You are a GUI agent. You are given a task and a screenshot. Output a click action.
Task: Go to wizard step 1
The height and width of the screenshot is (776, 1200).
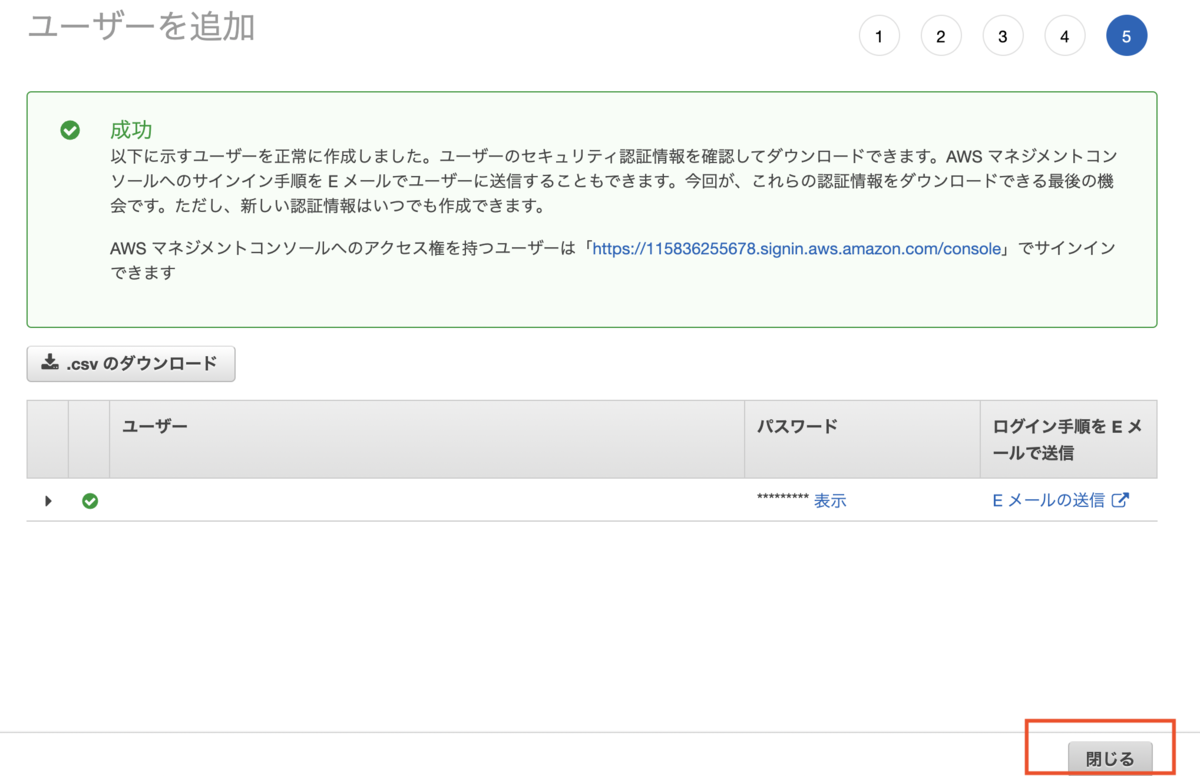879,36
